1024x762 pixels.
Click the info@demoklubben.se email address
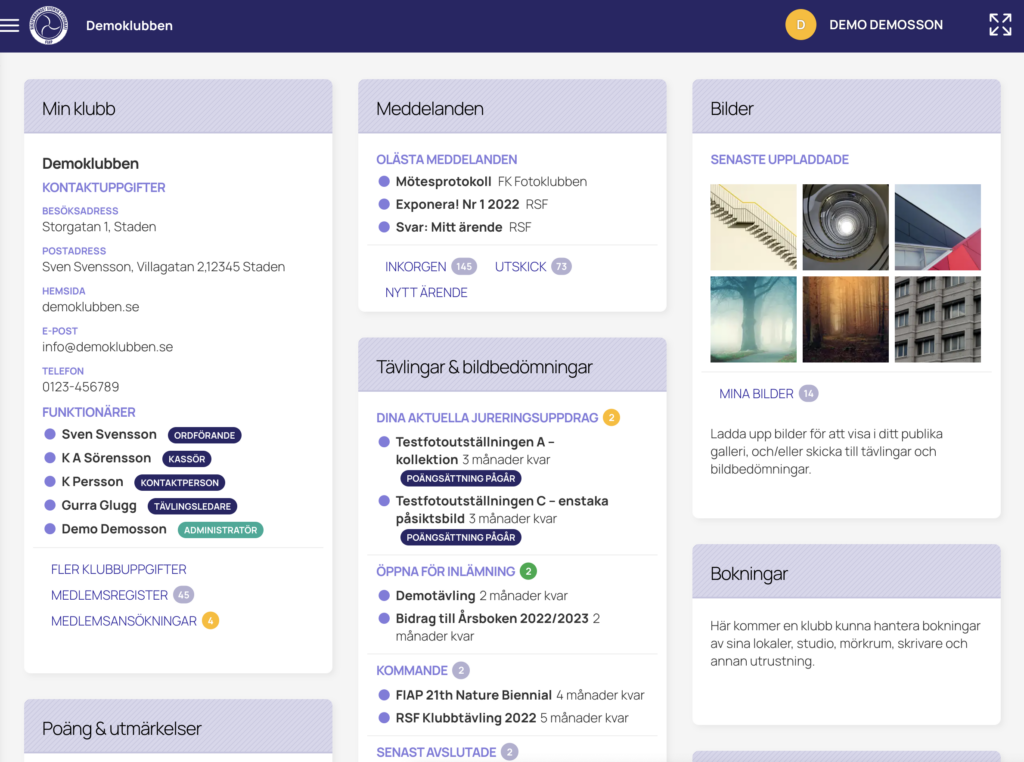(x=108, y=347)
